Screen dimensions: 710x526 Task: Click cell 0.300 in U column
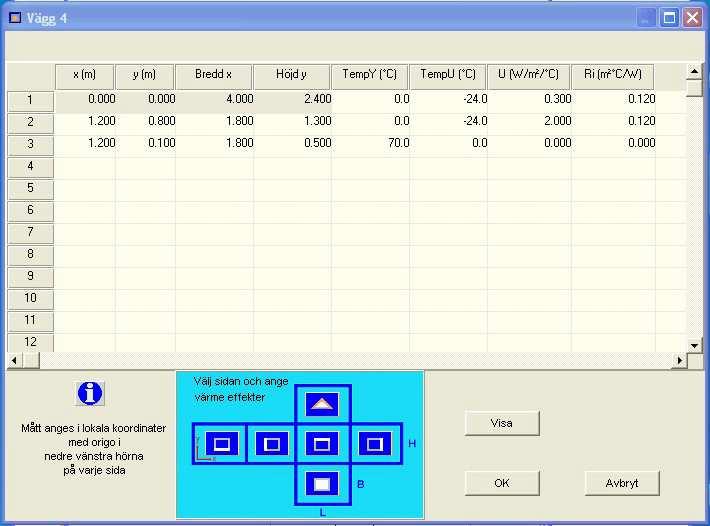529,101
